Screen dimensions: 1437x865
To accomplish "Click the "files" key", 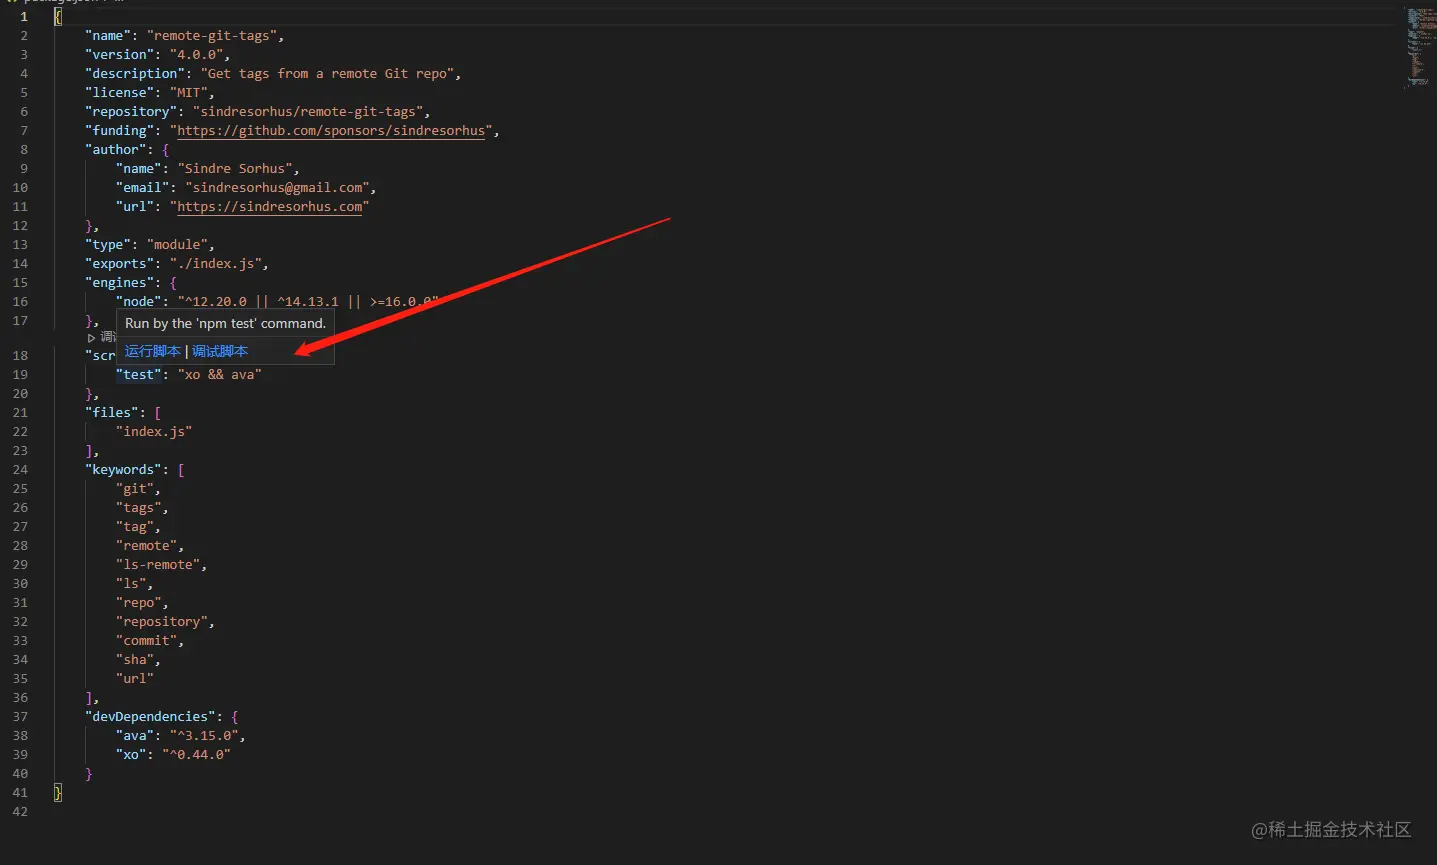I will 112,413.
